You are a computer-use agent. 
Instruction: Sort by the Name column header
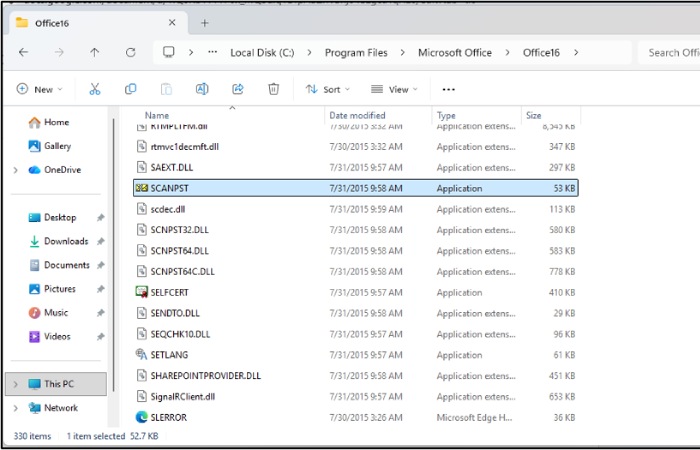[157, 116]
